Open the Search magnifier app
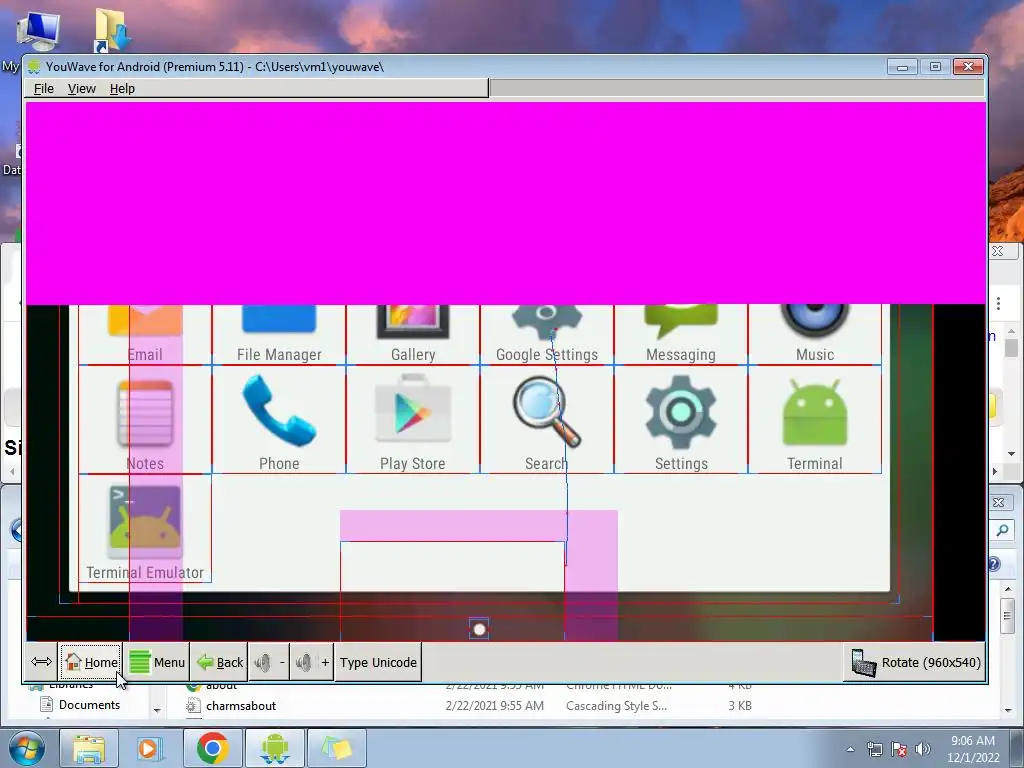 (547, 411)
